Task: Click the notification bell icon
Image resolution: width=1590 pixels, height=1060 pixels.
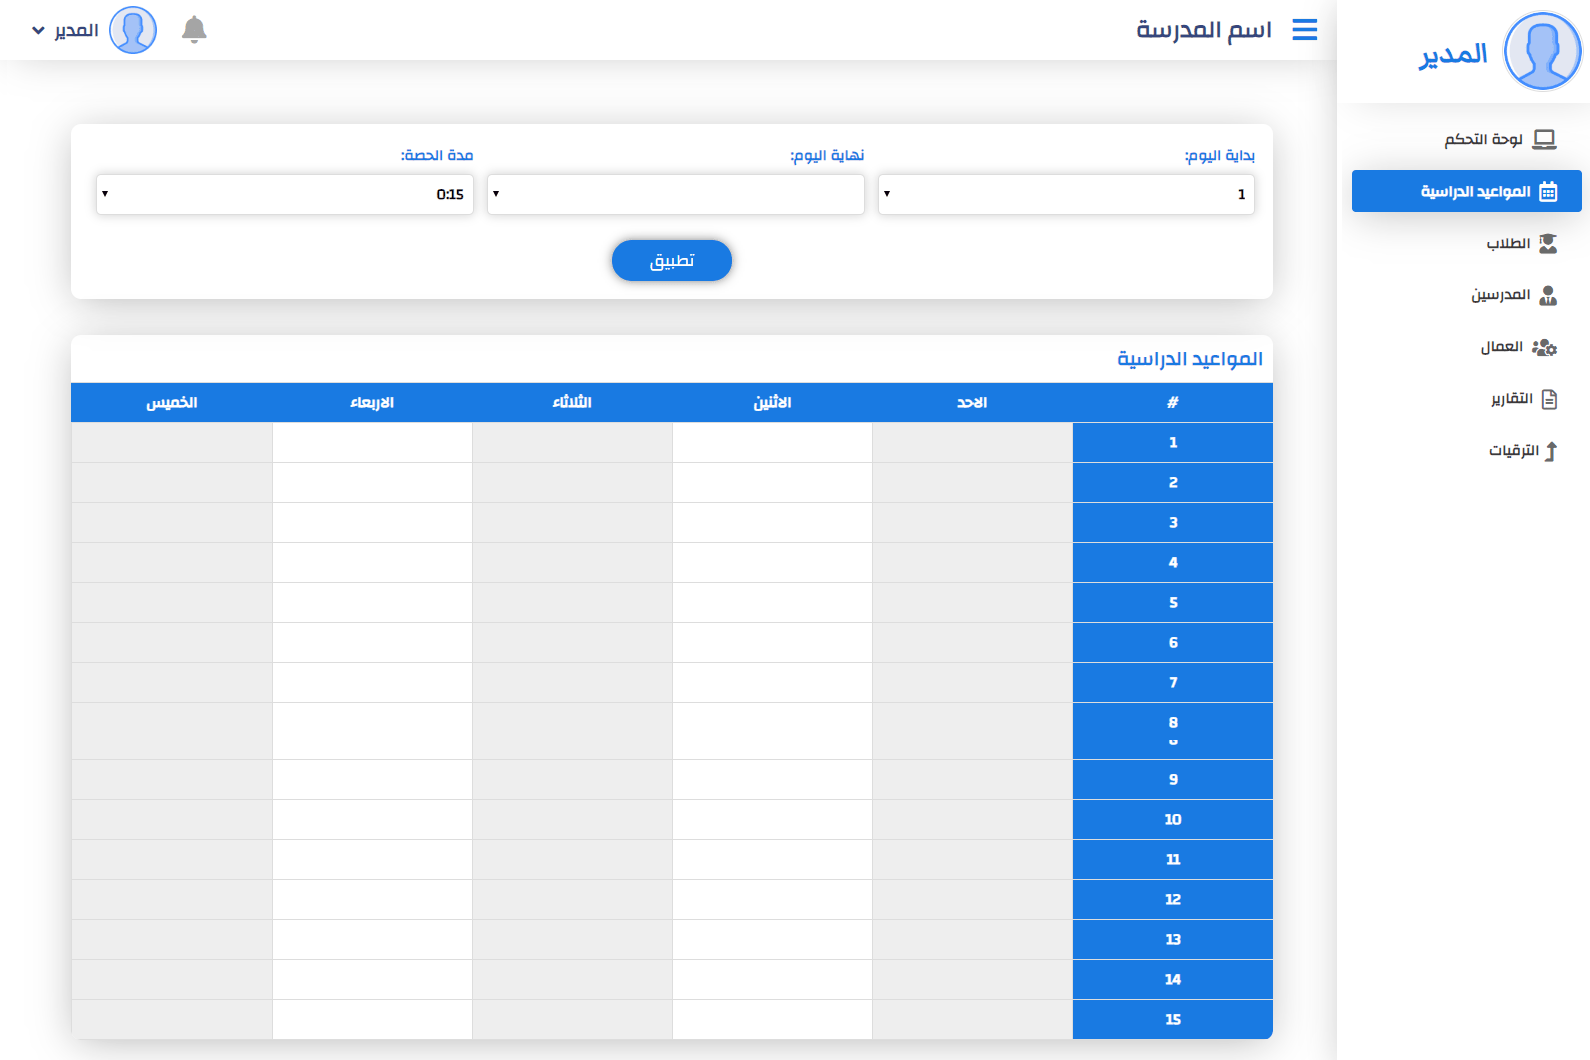Action: tap(194, 30)
